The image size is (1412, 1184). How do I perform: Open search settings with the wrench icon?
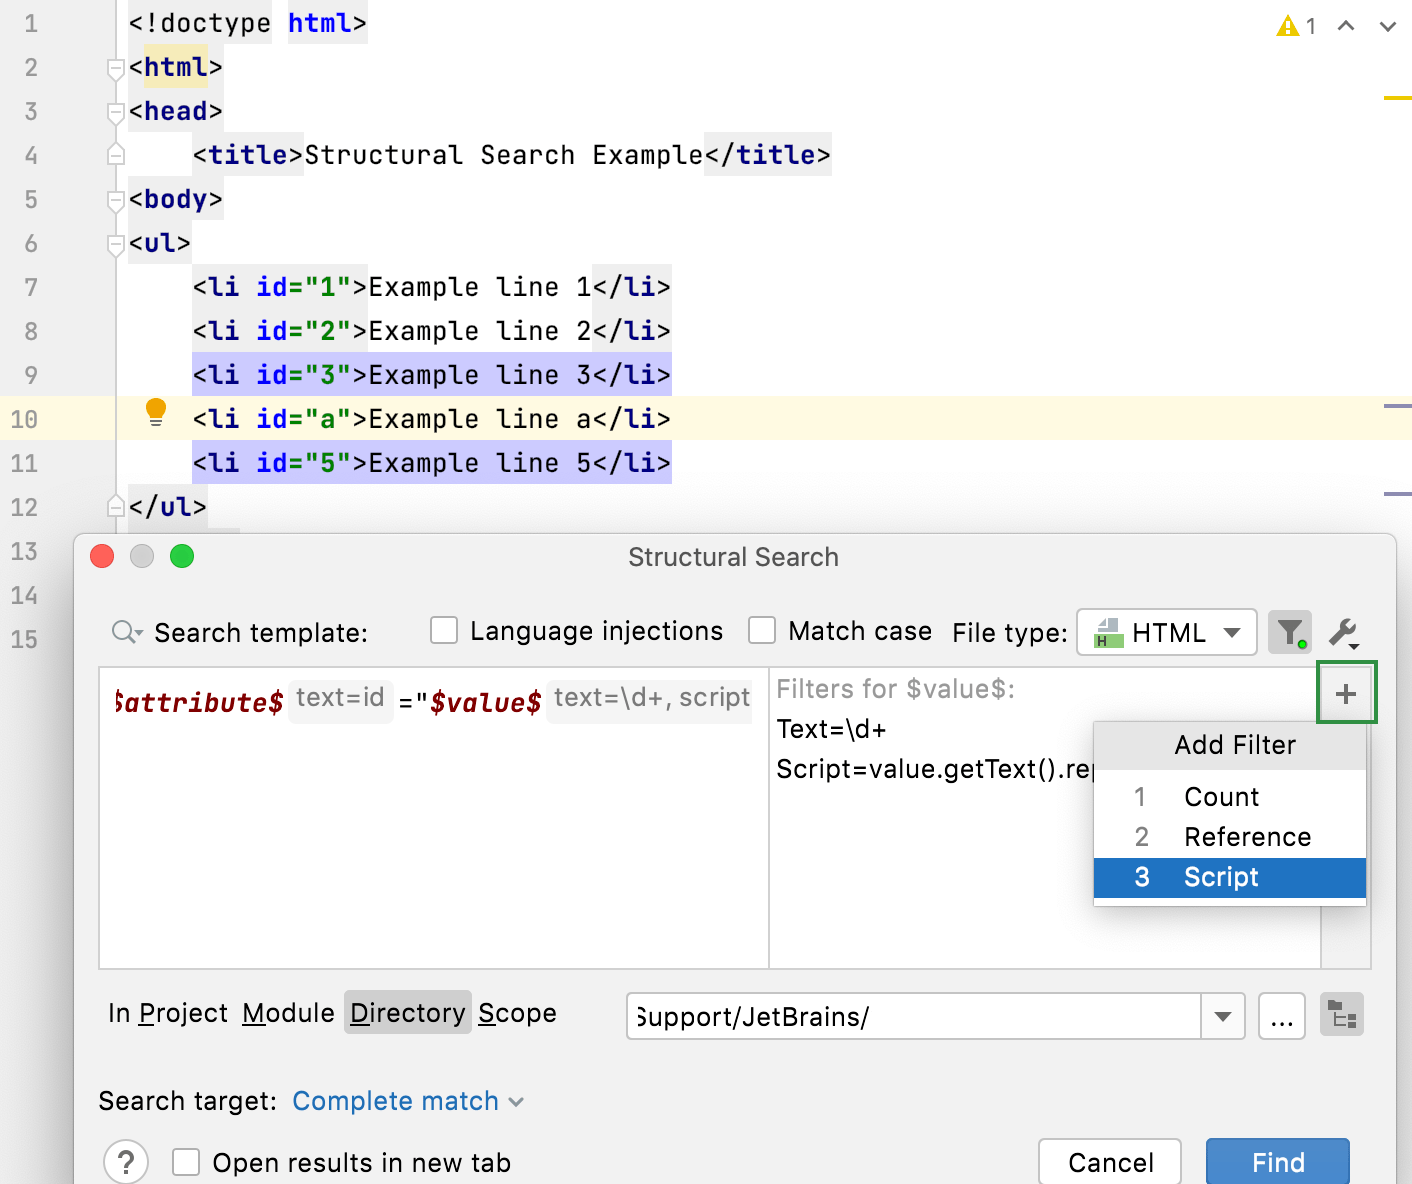pos(1344,632)
